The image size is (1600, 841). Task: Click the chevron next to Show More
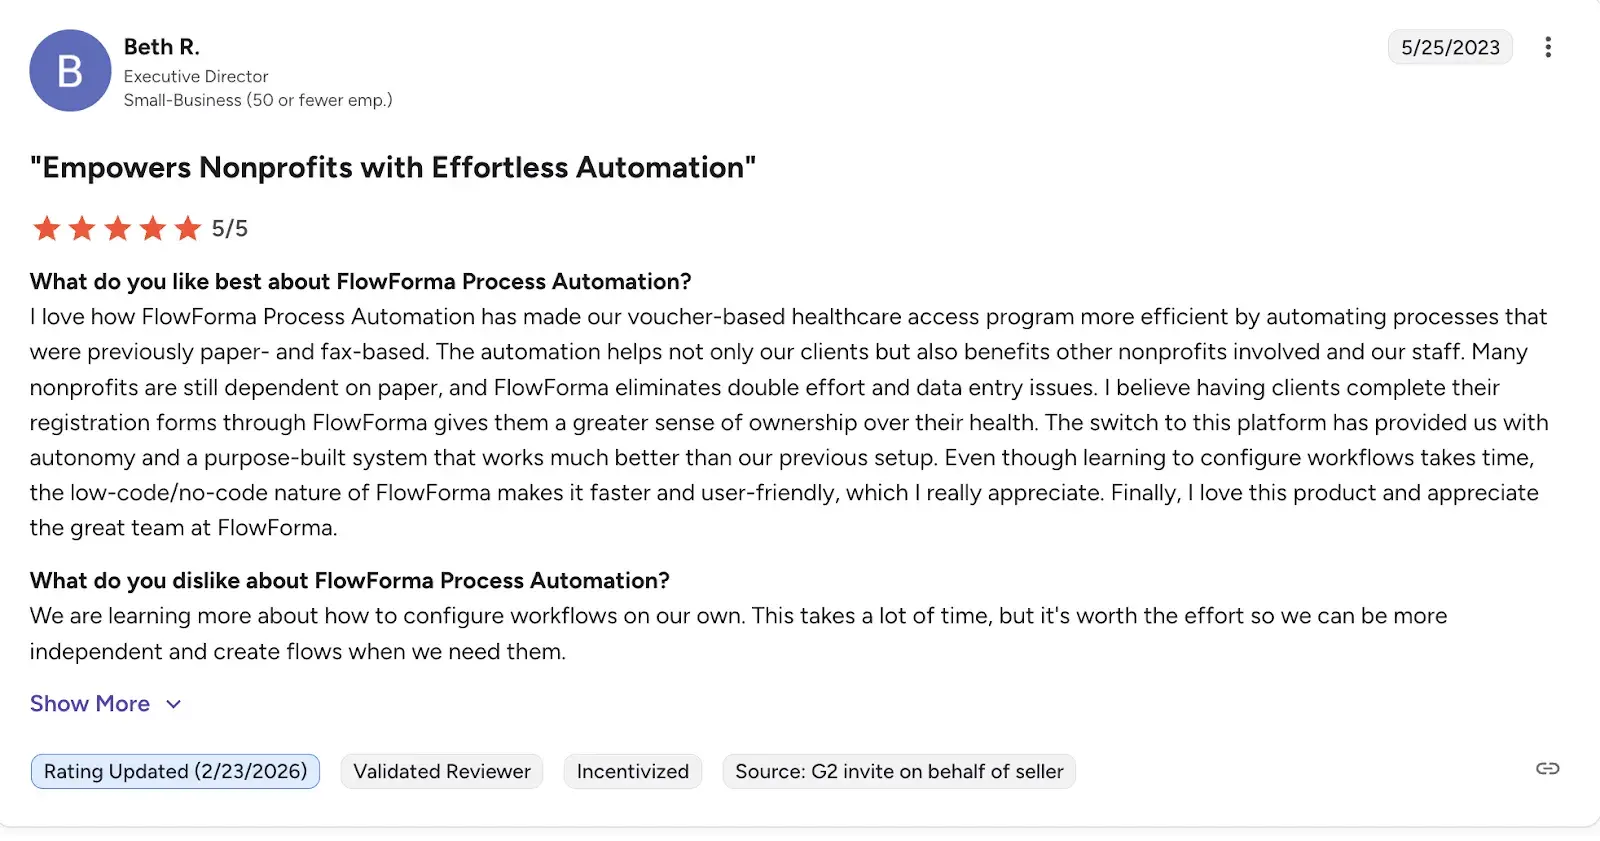pyautogui.click(x=171, y=704)
